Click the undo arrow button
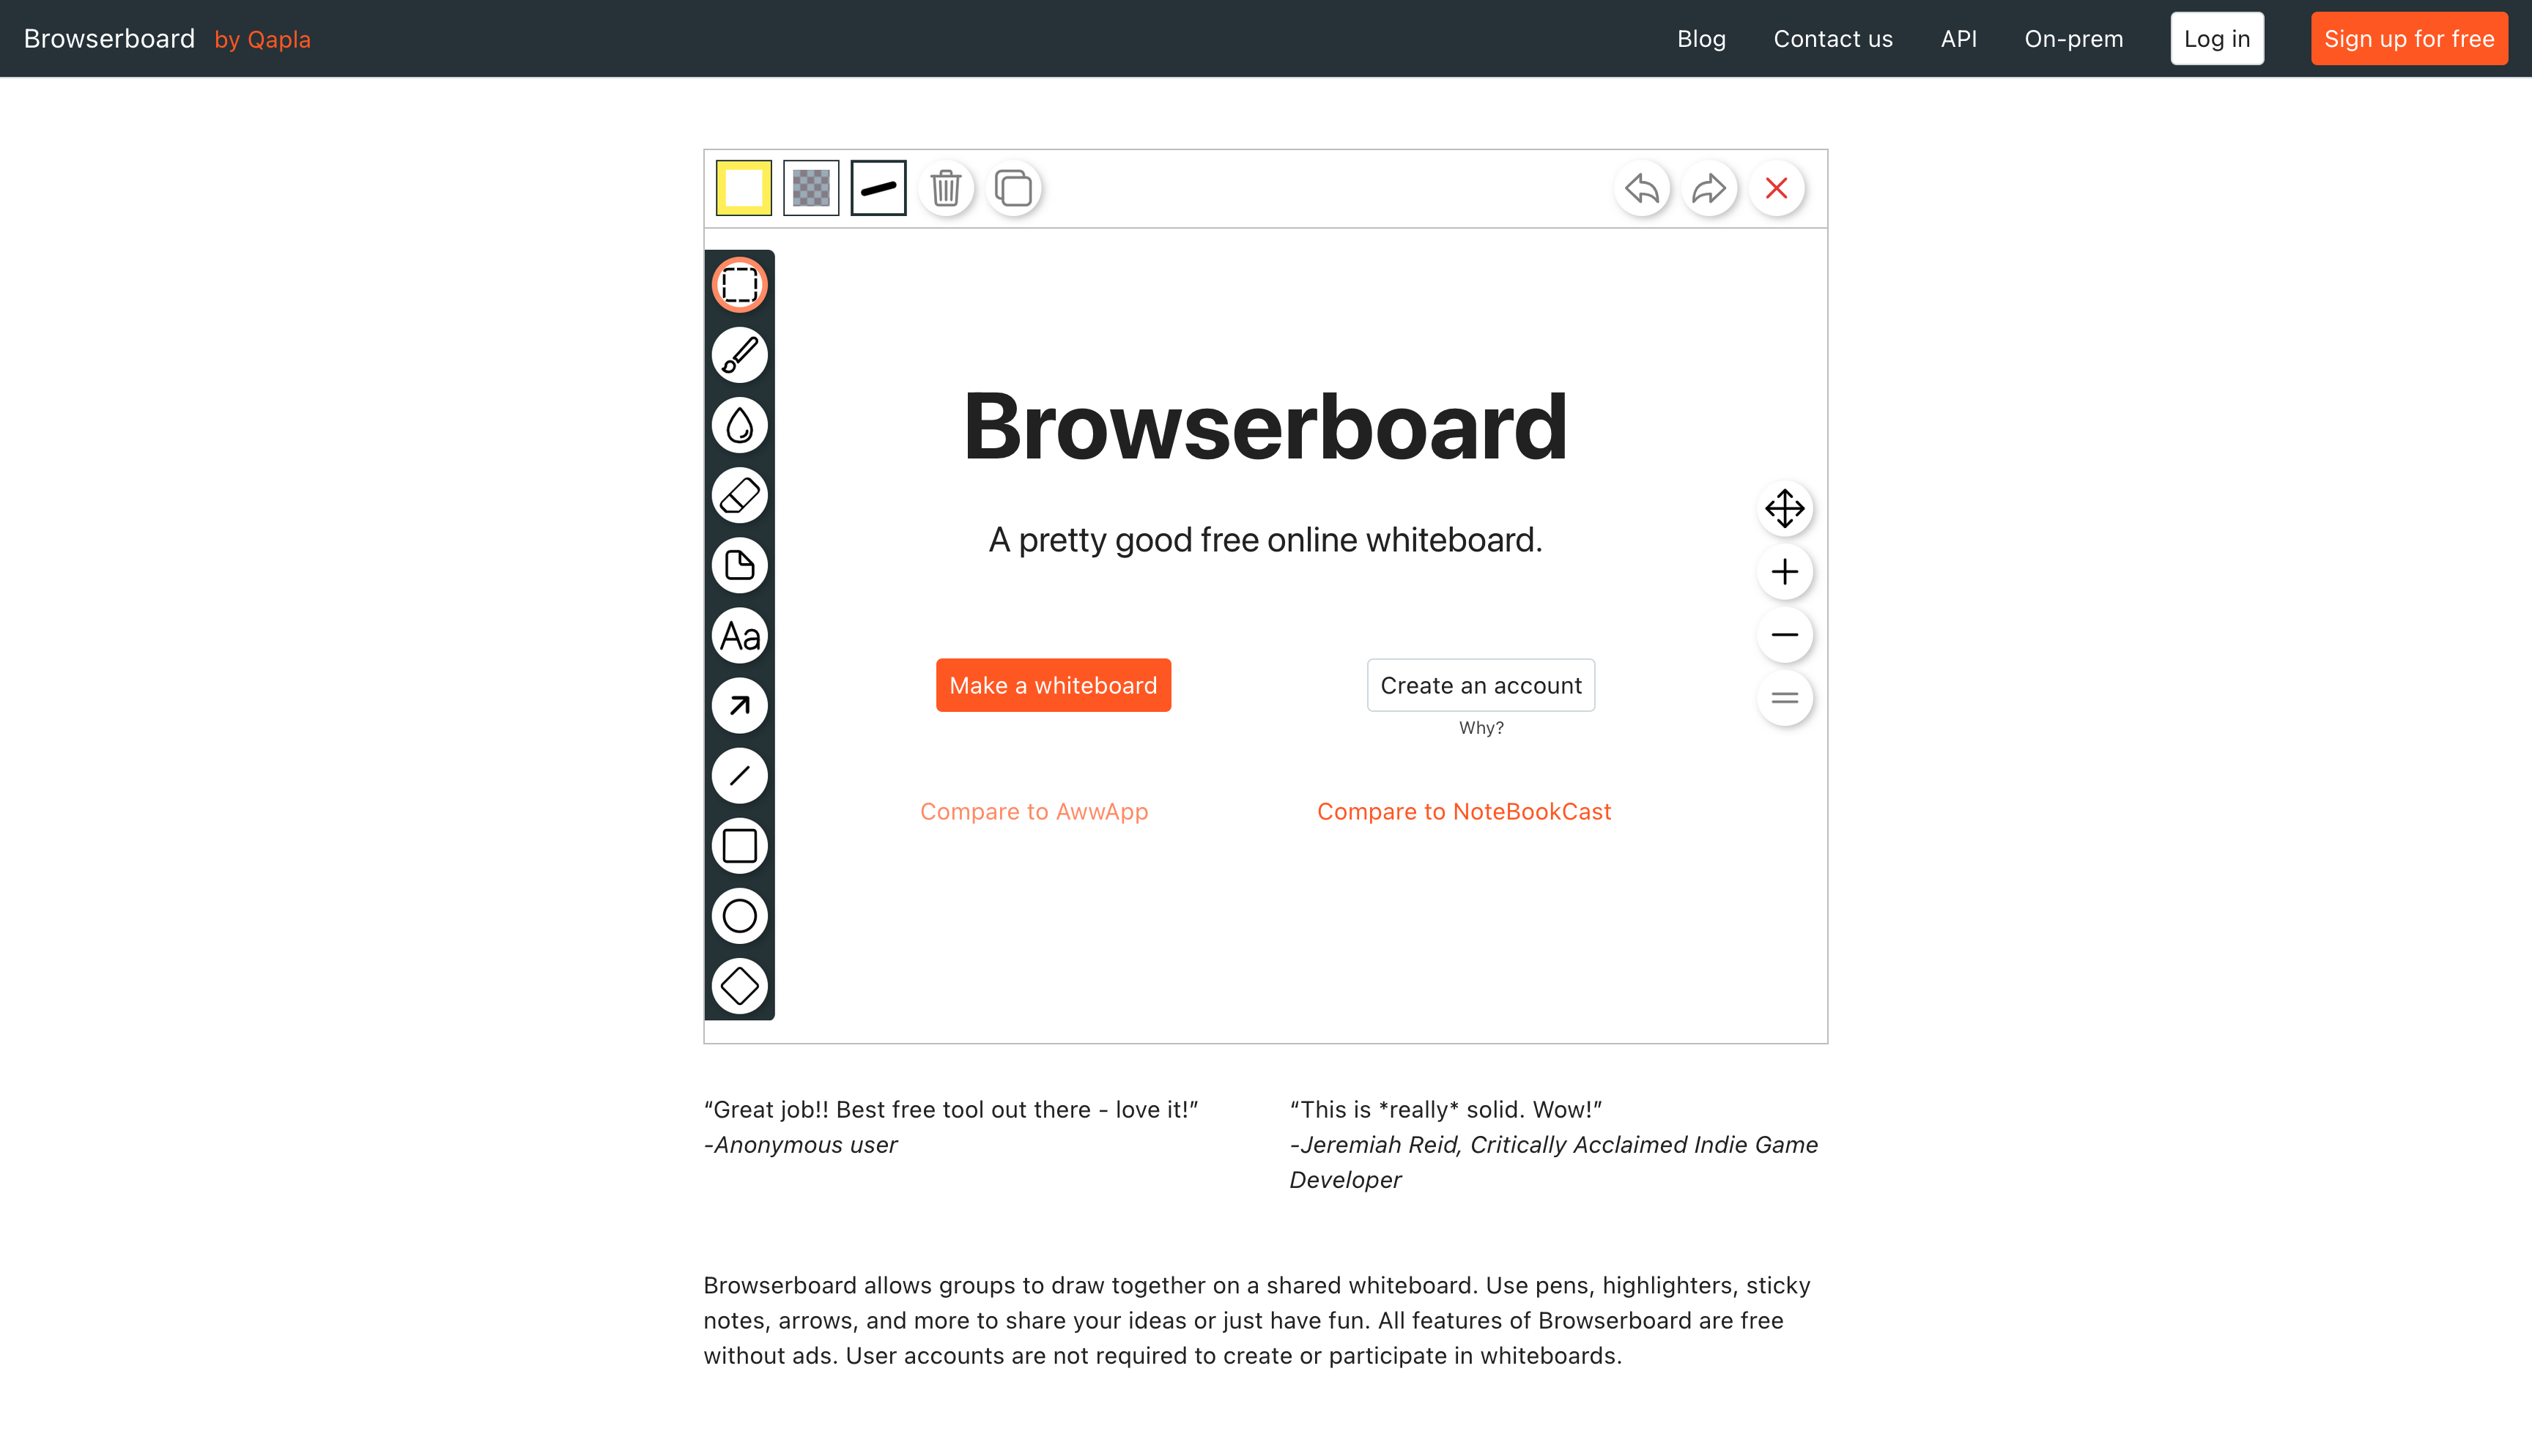 click(1642, 188)
